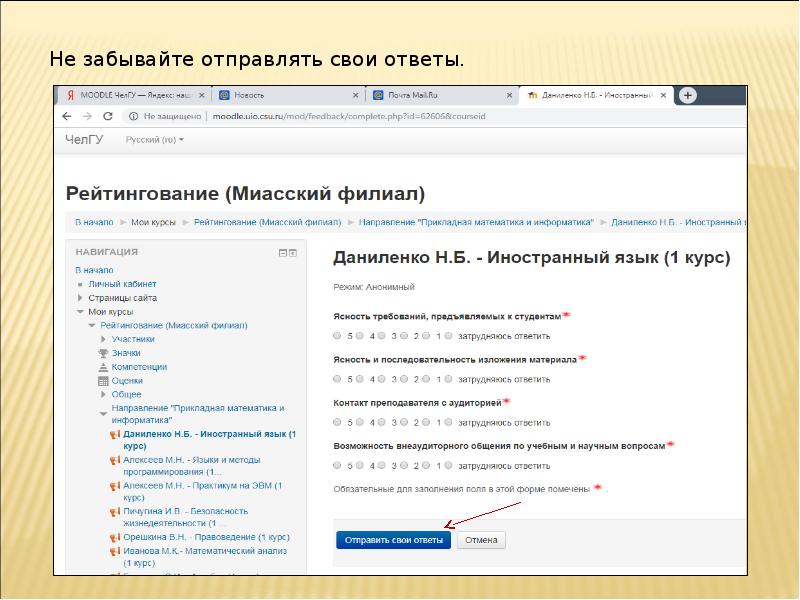Screen dimensions: 800x600
Task: Select rating 5 for Ясность требований question
Action: click(337, 336)
